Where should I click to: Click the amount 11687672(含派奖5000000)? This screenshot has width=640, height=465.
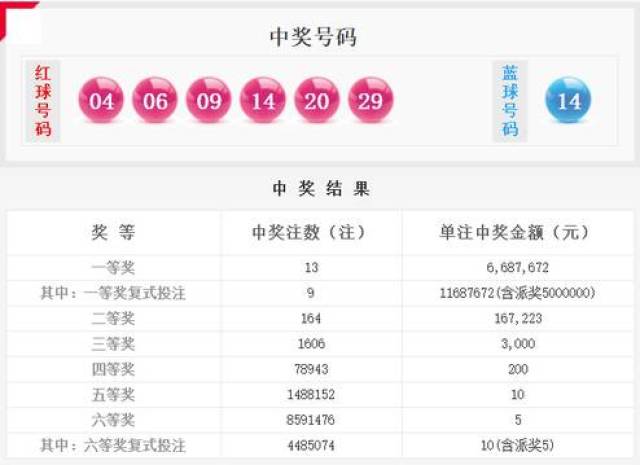pos(517,293)
